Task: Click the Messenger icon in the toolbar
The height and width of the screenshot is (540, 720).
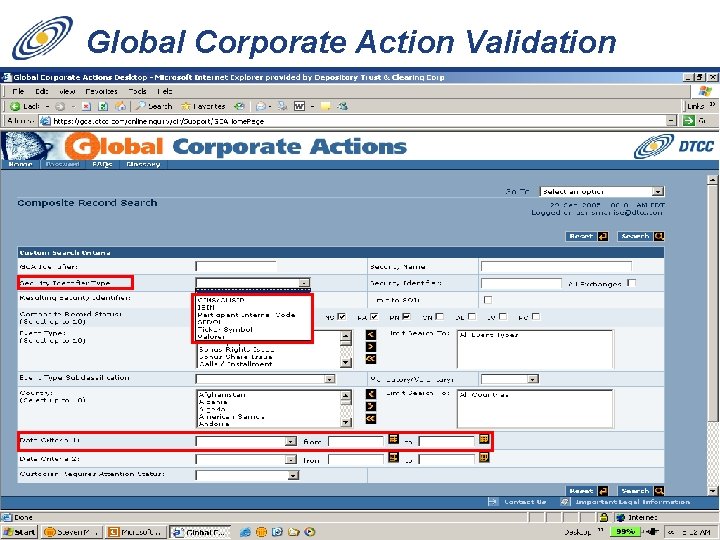Action: tap(343, 107)
